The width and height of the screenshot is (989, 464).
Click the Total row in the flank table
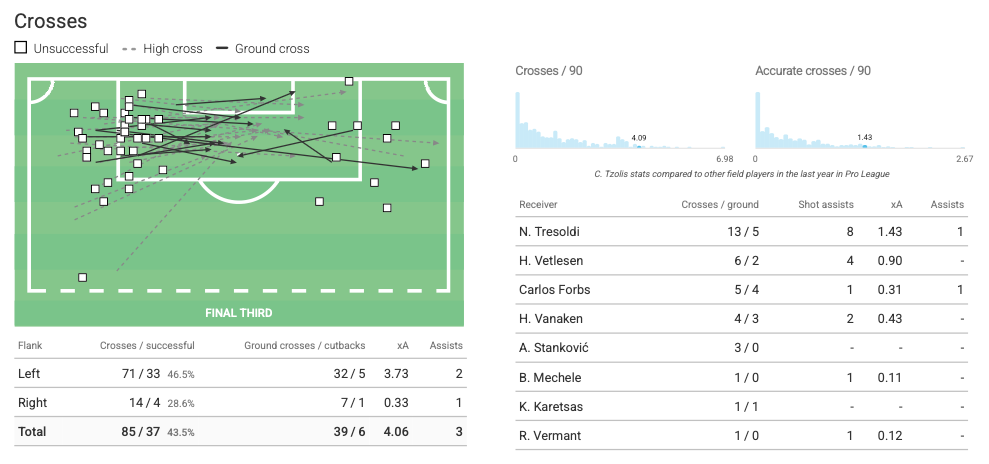click(x=240, y=432)
